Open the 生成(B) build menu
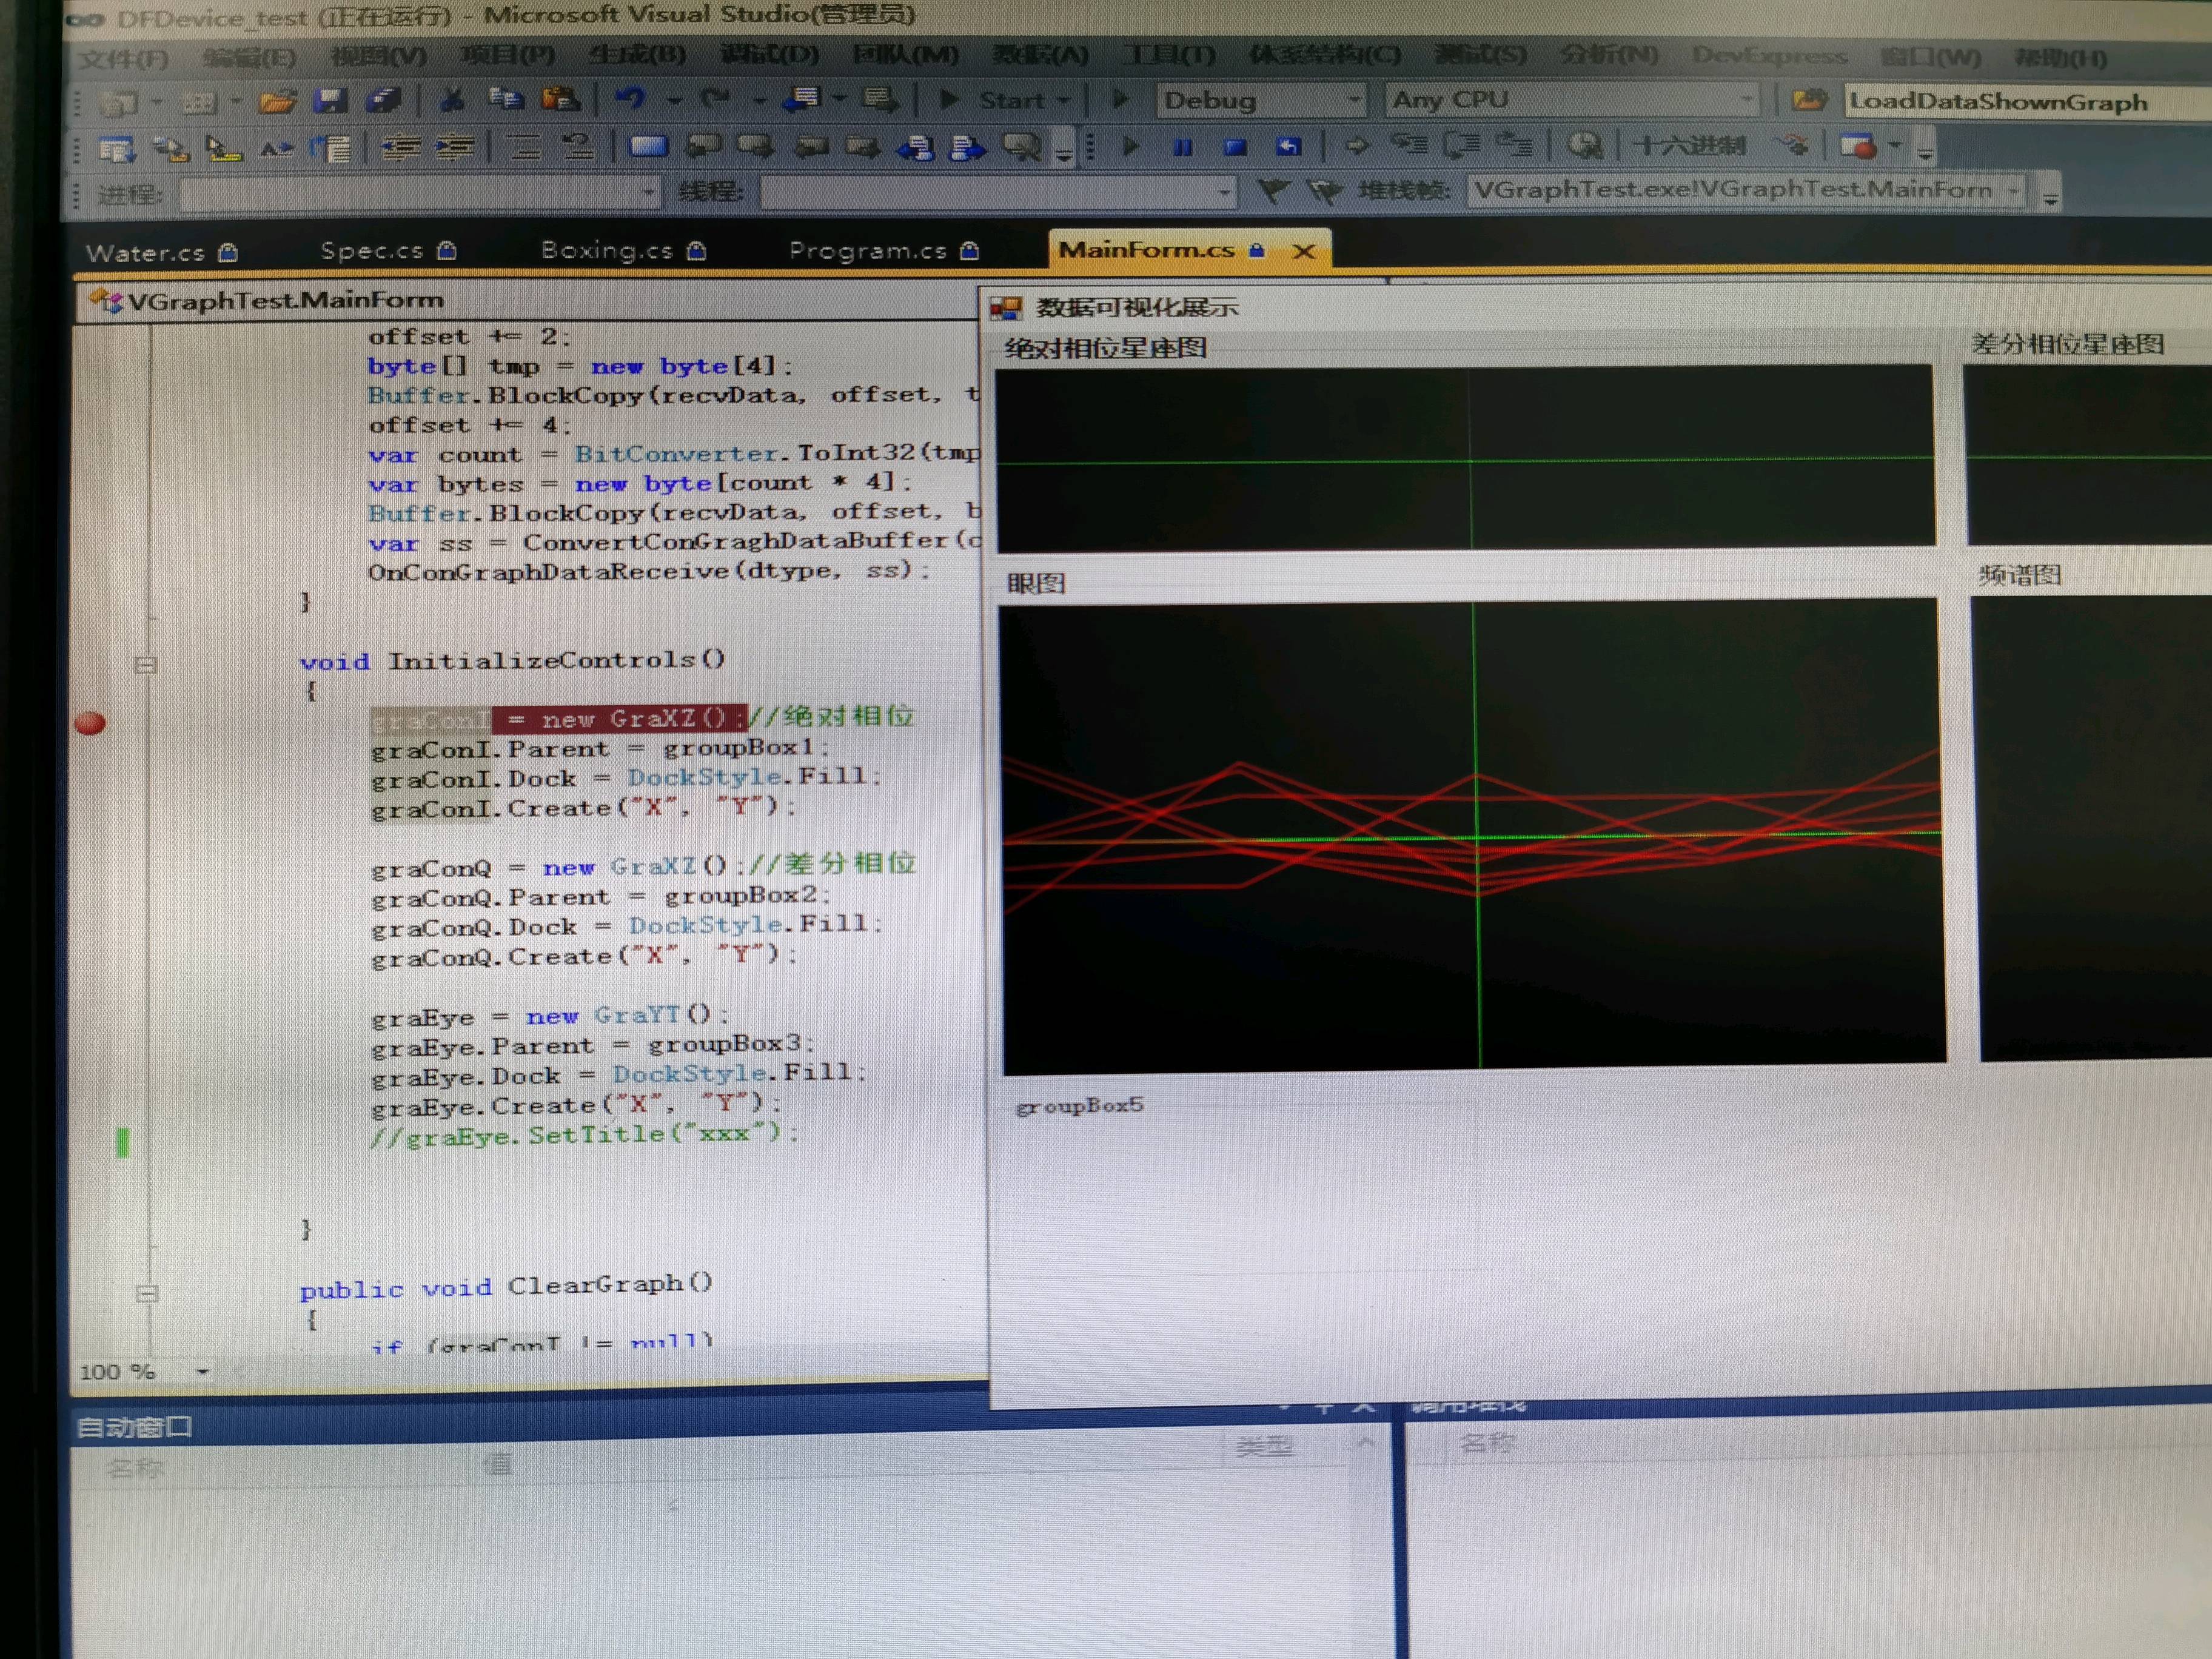The height and width of the screenshot is (1659, 2212). coord(637,55)
